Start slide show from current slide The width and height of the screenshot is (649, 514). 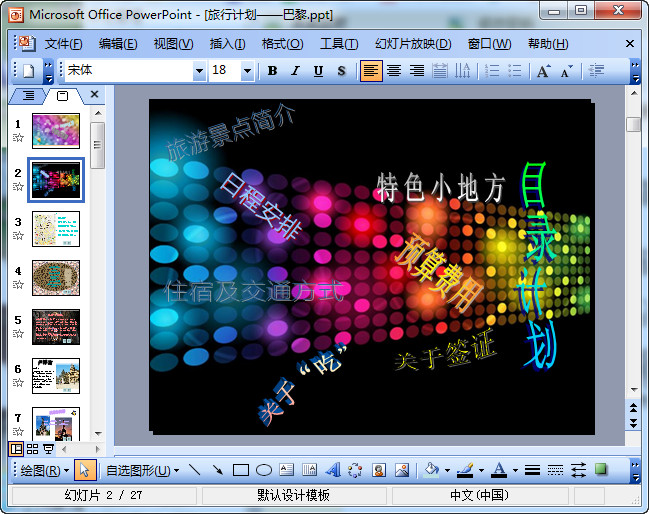click(x=48, y=449)
